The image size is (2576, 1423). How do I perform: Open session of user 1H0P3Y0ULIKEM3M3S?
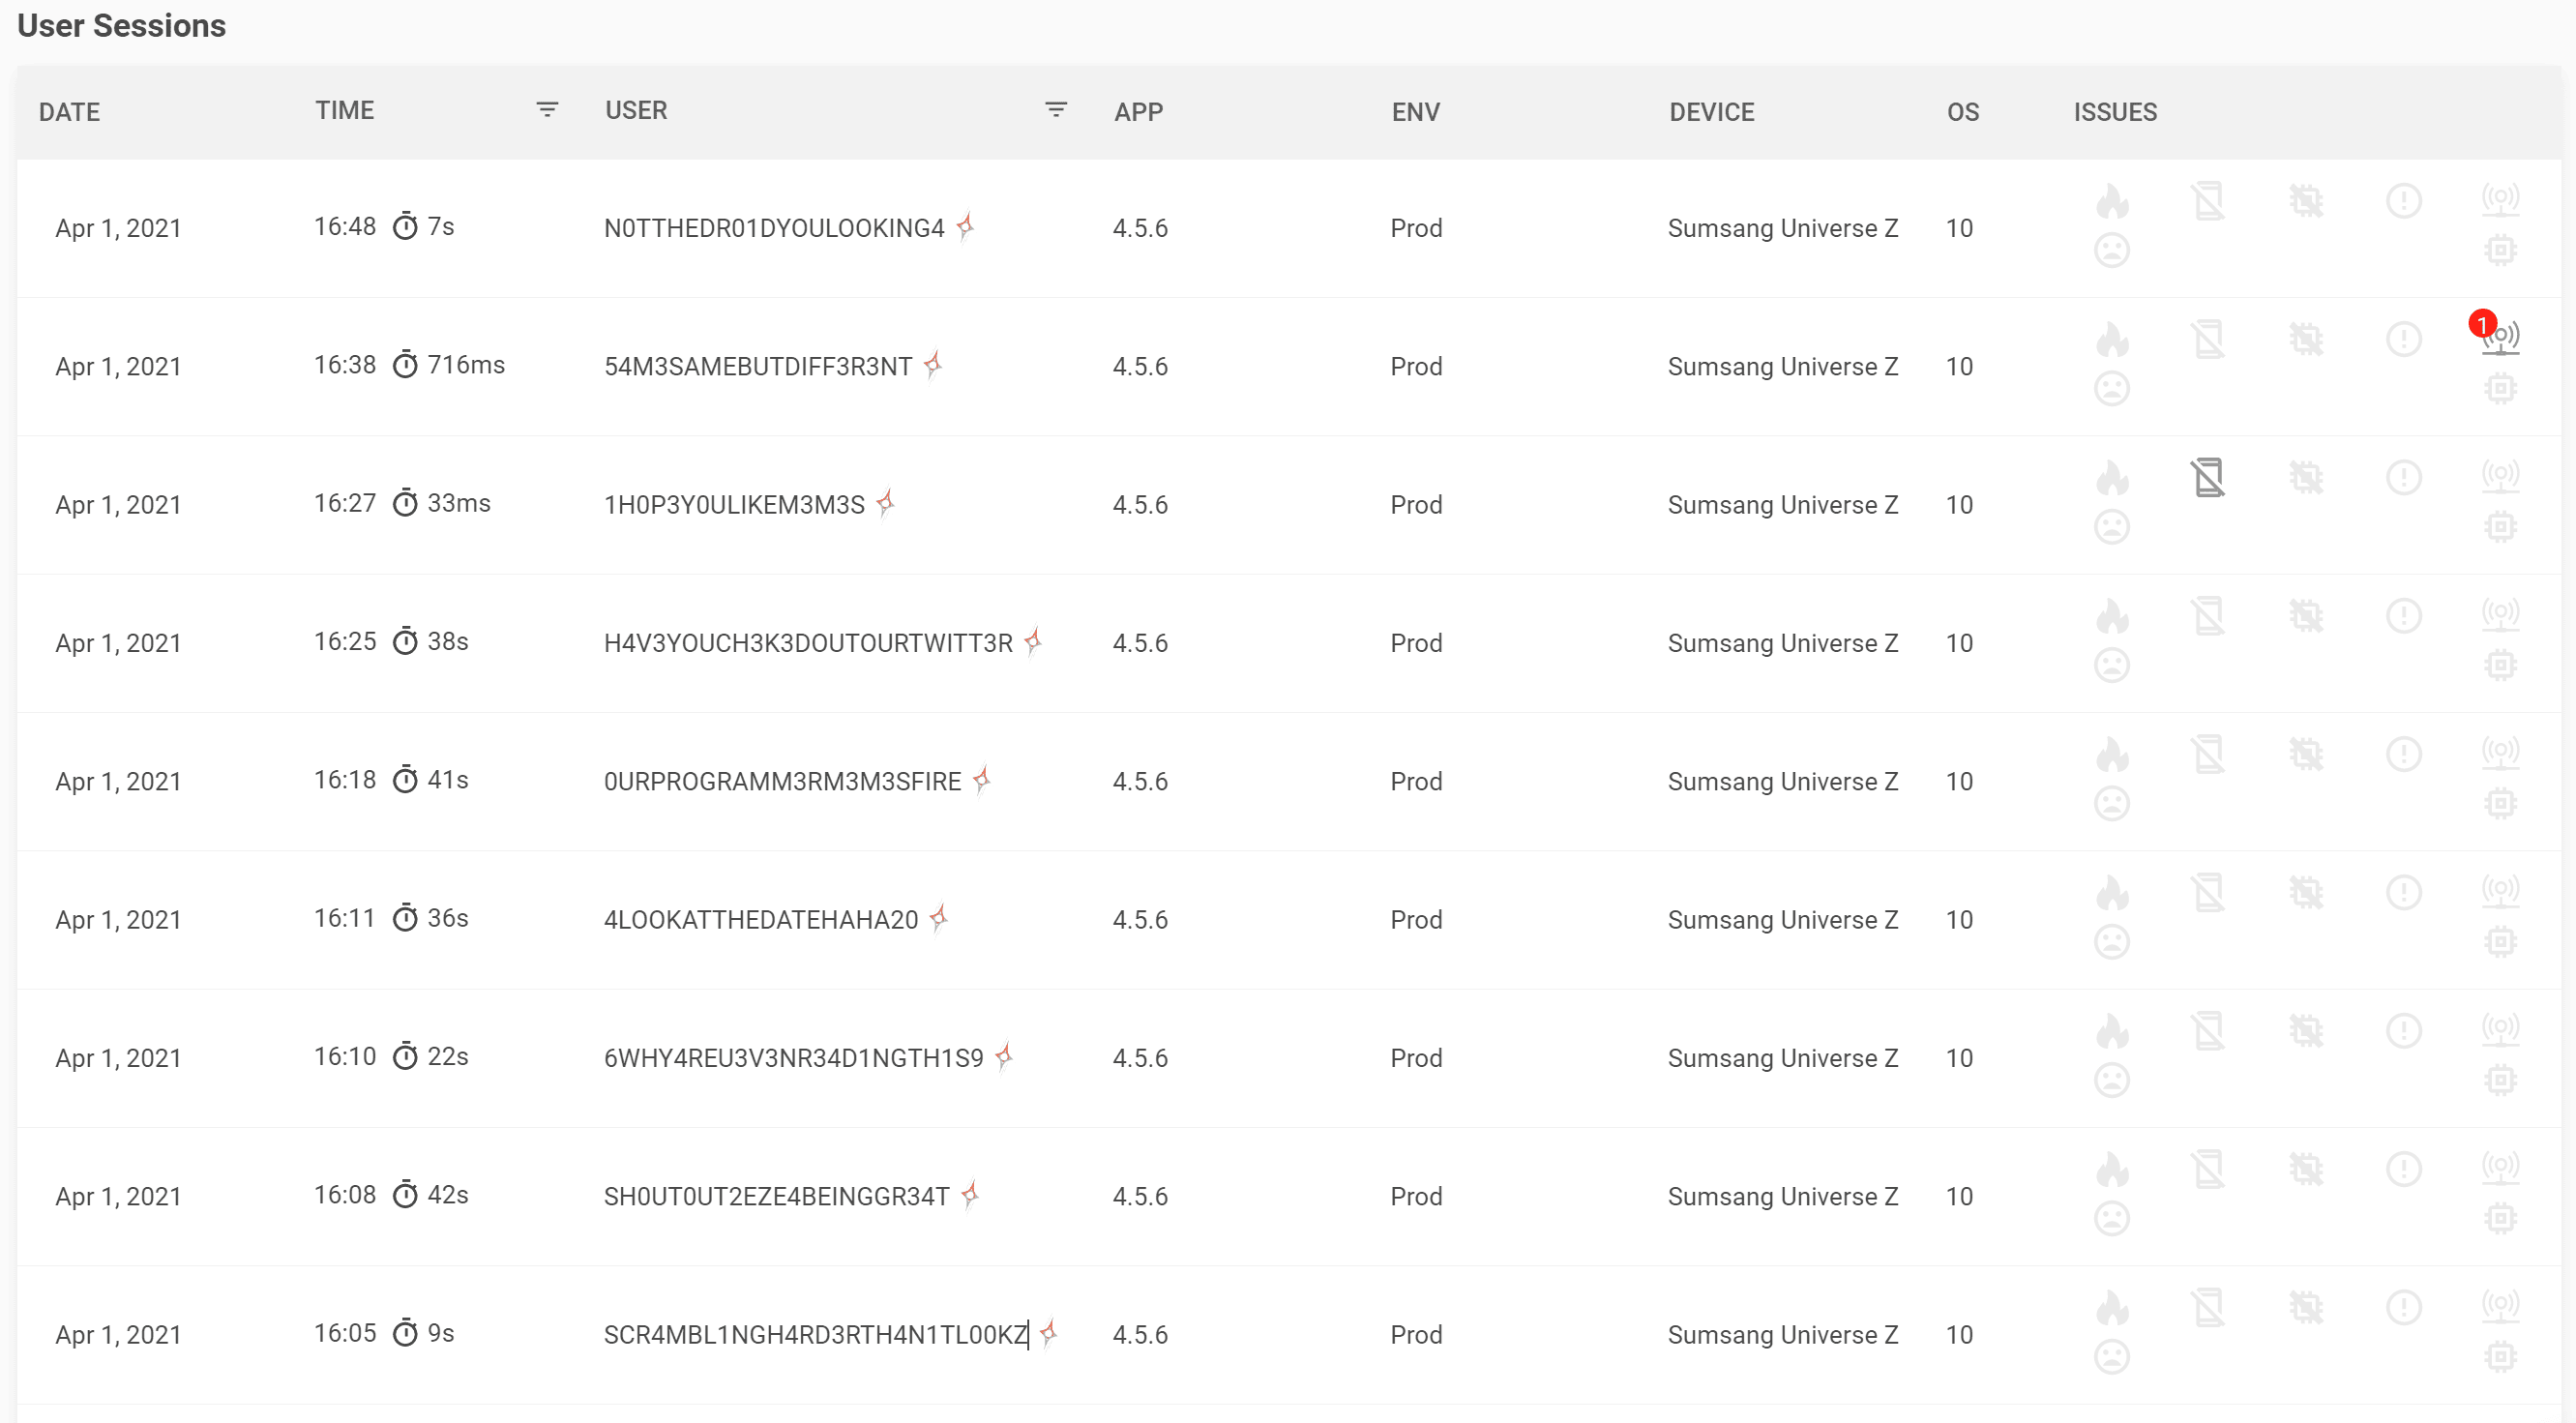tap(734, 504)
